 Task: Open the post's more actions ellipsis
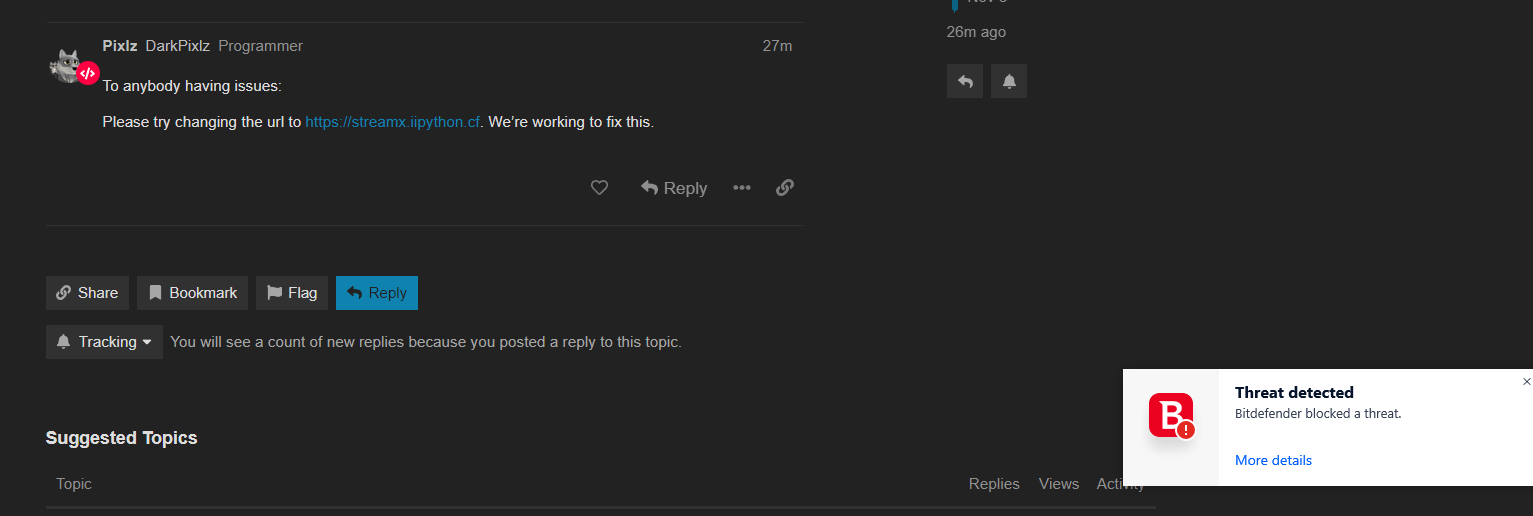tap(741, 188)
